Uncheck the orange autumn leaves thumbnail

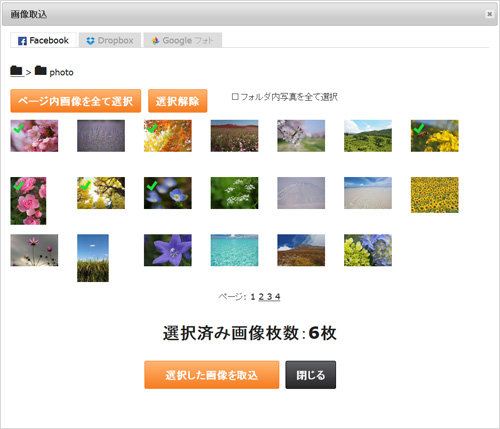(168, 136)
